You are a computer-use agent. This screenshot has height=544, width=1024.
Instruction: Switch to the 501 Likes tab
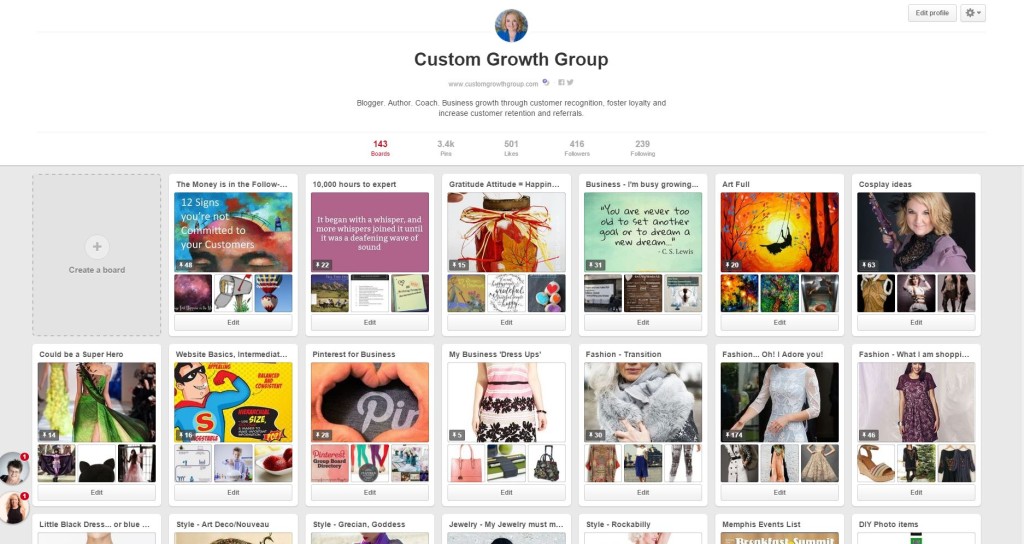pyautogui.click(x=511, y=148)
